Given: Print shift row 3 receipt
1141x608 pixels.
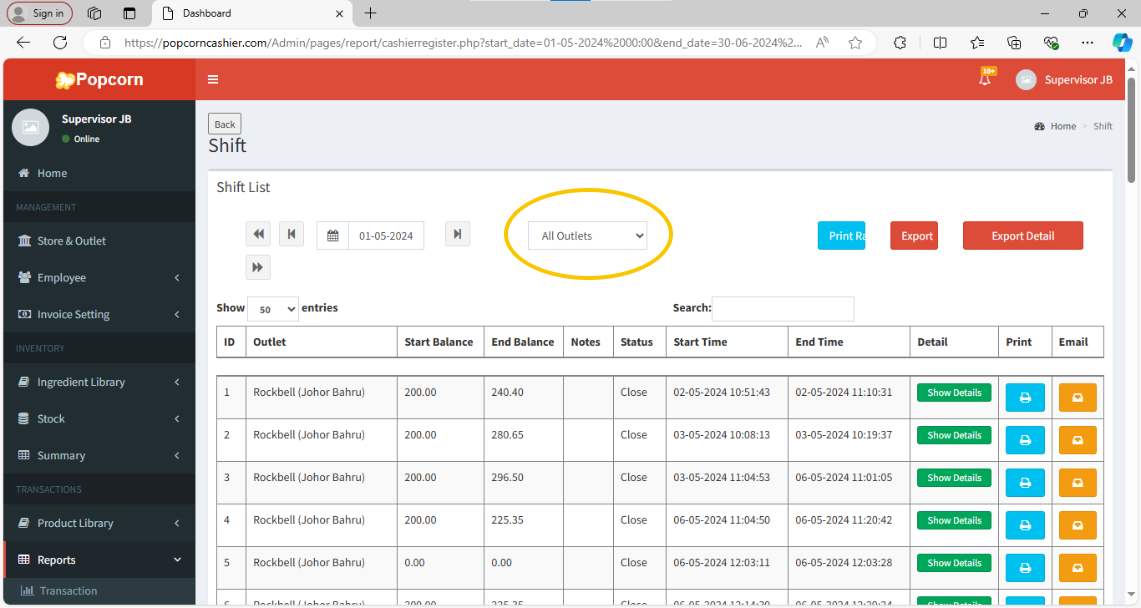Looking at the screenshot, I should 1025,483.
